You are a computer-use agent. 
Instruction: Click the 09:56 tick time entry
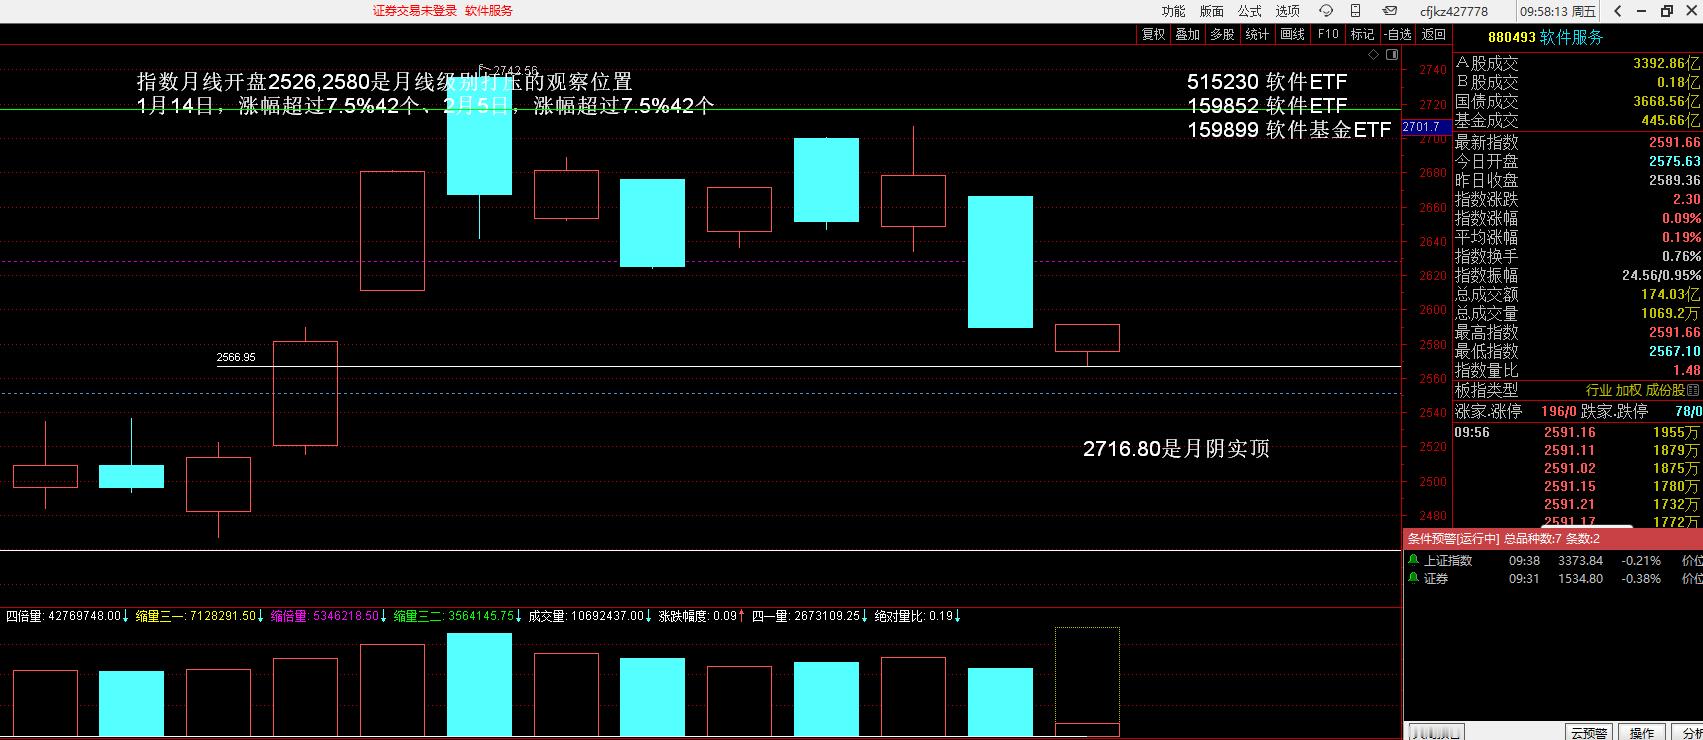[1471, 432]
